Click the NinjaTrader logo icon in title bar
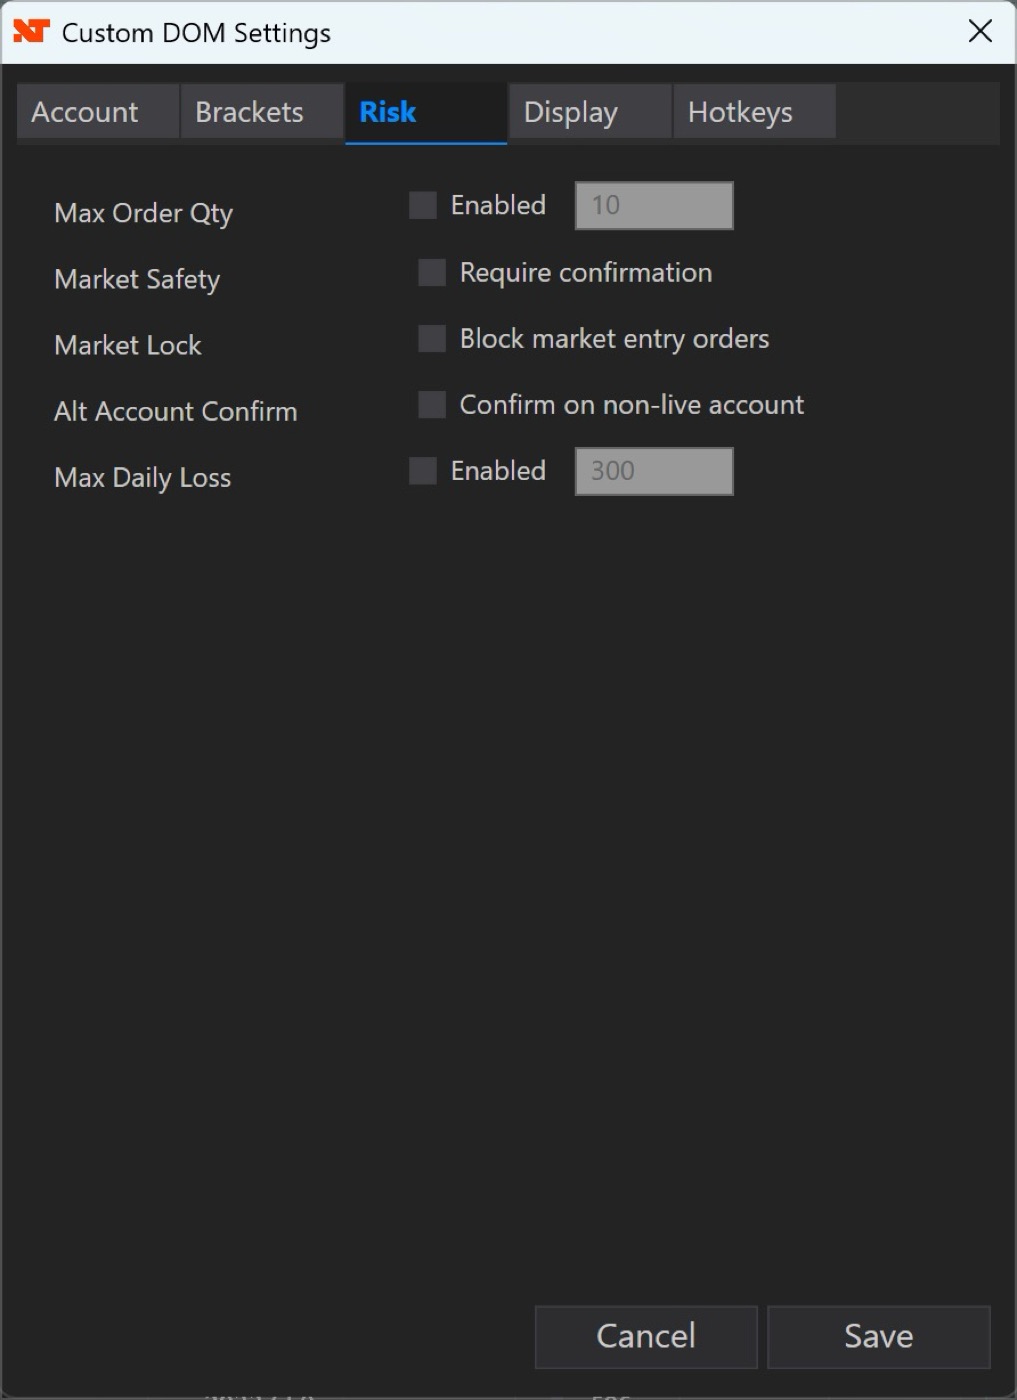The image size is (1017, 1400). pyautogui.click(x=31, y=32)
